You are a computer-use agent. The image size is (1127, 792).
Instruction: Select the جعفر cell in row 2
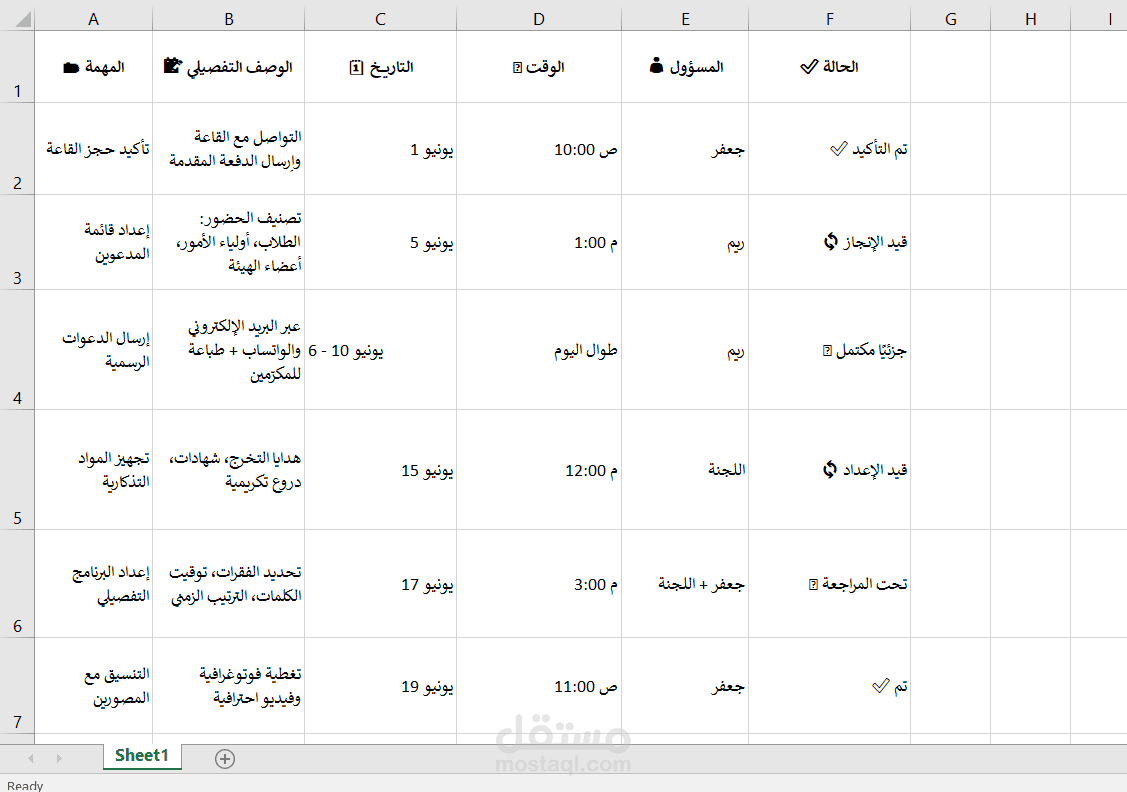click(x=685, y=148)
